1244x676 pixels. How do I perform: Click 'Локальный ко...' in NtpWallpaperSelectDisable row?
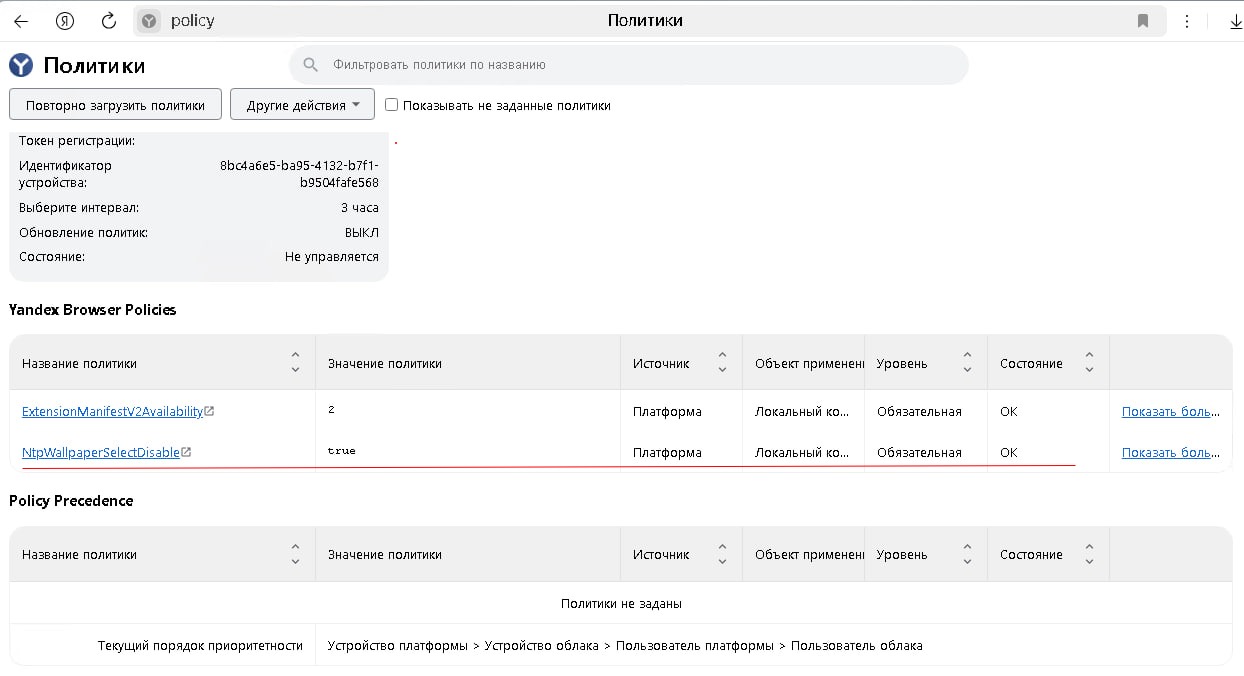(x=802, y=452)
